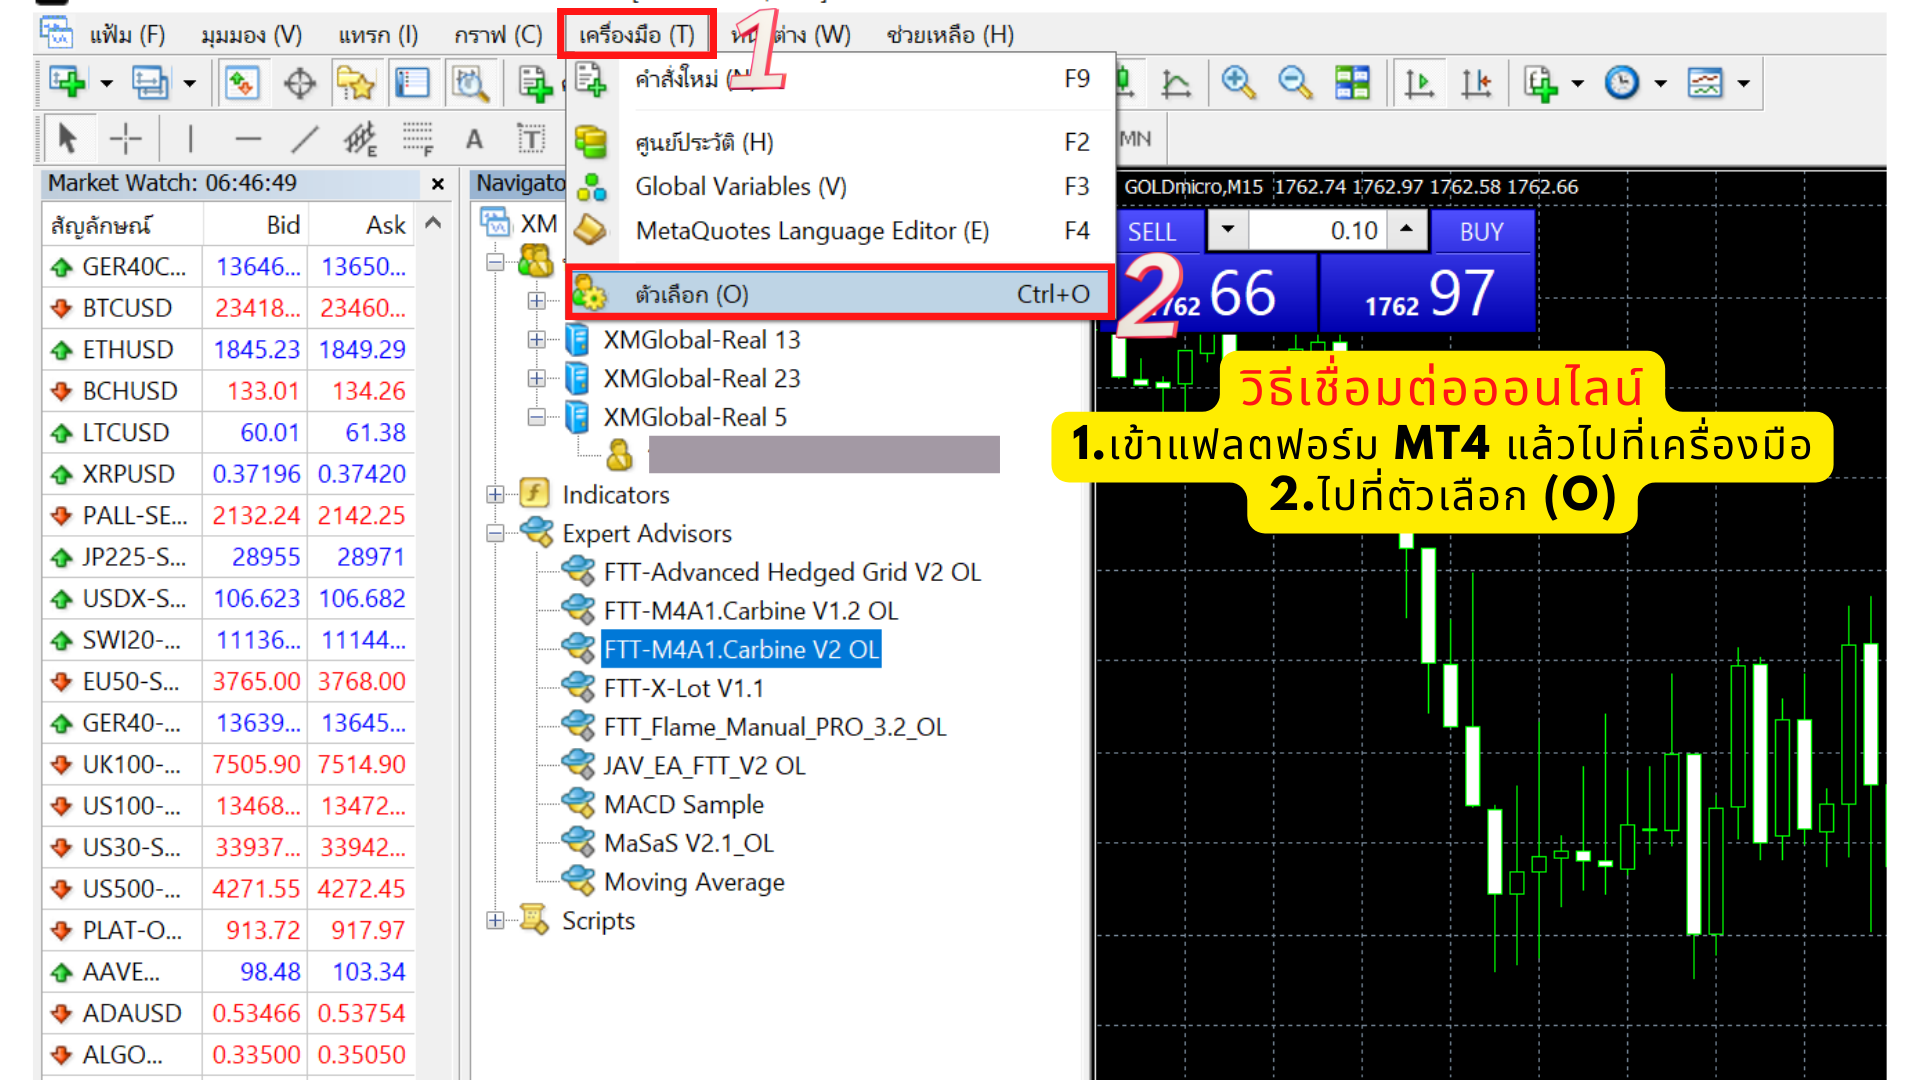The height and width of the screenshot is (1080, 1920).
Task: Select FTT-X-Lot V1.1 advisor
Action: (684, 689)
